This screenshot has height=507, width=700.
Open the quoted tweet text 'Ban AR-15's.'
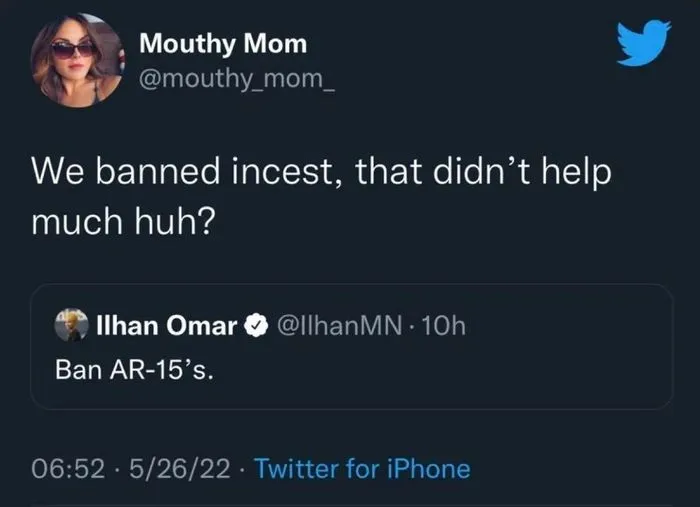tap(134, 369)
